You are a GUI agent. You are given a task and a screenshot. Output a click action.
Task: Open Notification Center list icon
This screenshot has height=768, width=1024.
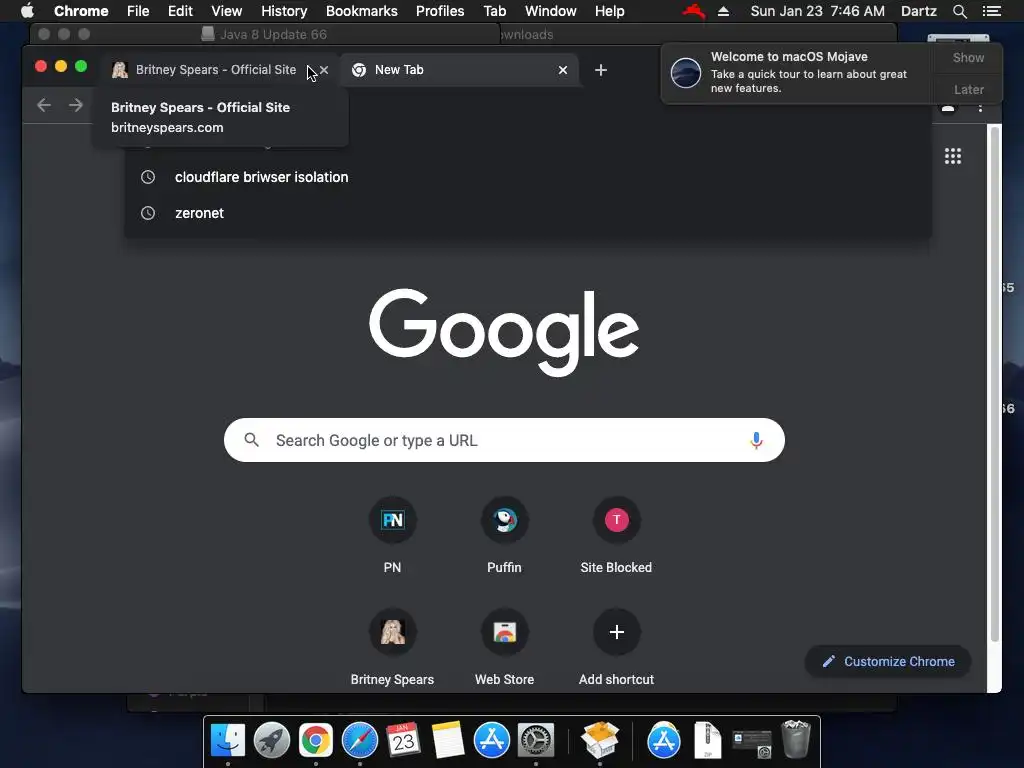click(991, 11)
